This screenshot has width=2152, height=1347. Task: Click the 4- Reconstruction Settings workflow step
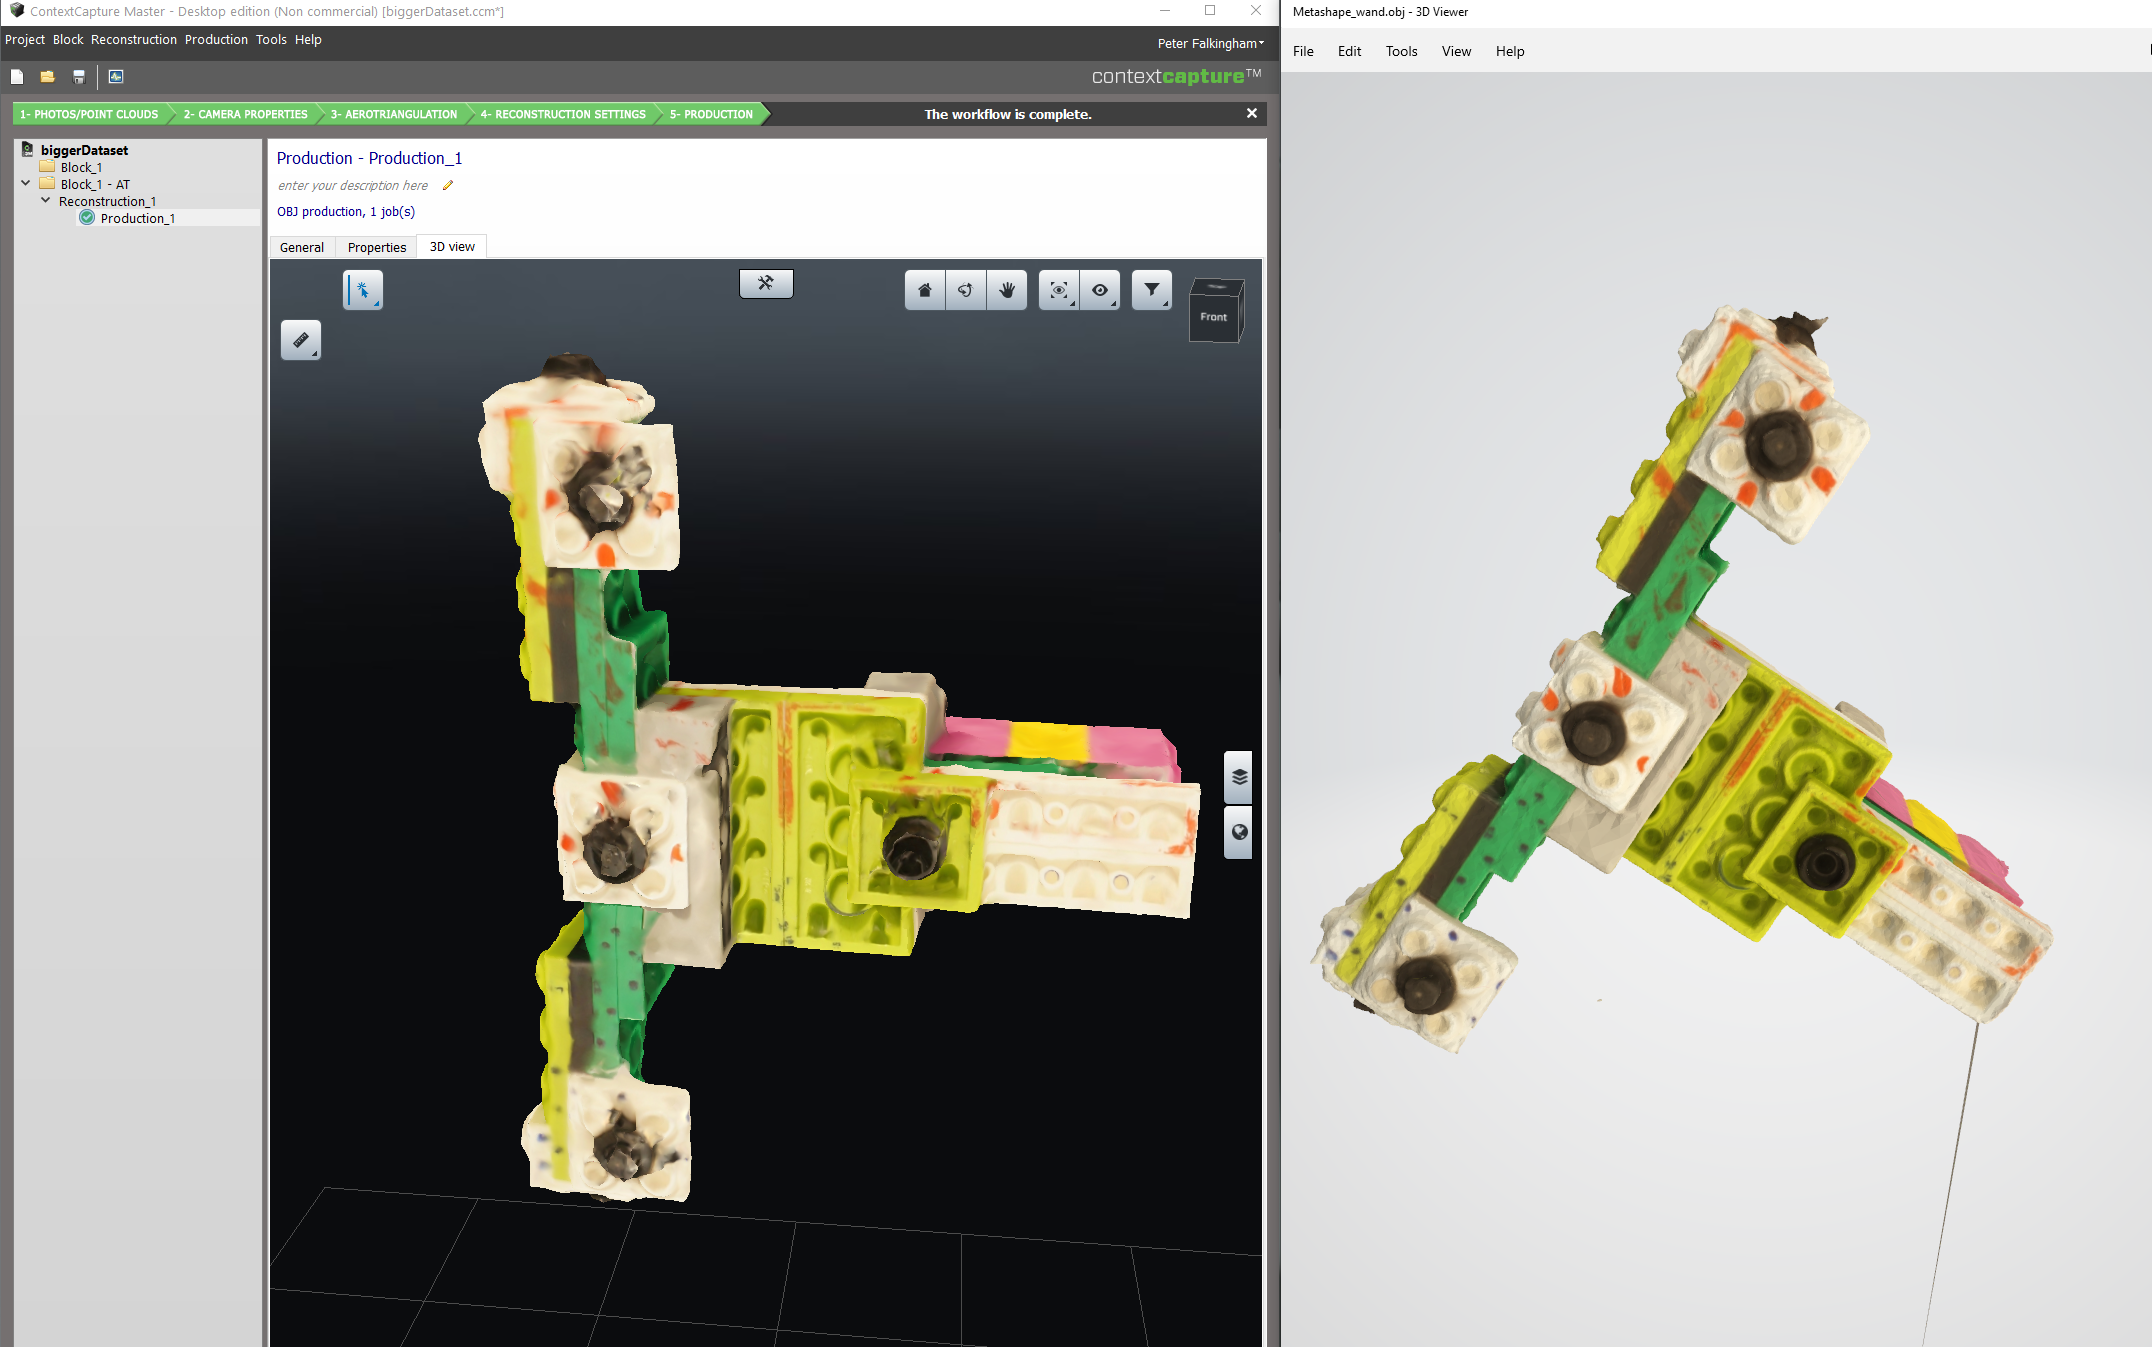point(563,114)
